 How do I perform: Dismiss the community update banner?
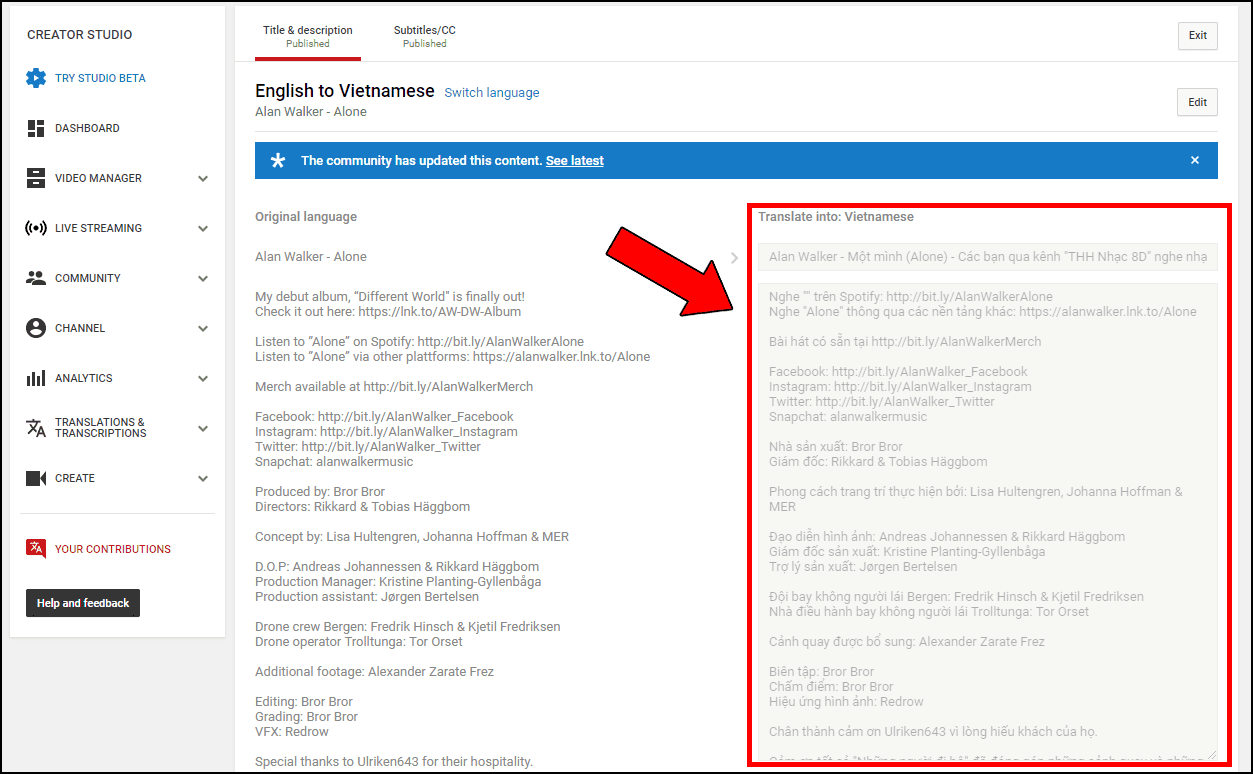pyautogui.click(x=1195, y=160)
